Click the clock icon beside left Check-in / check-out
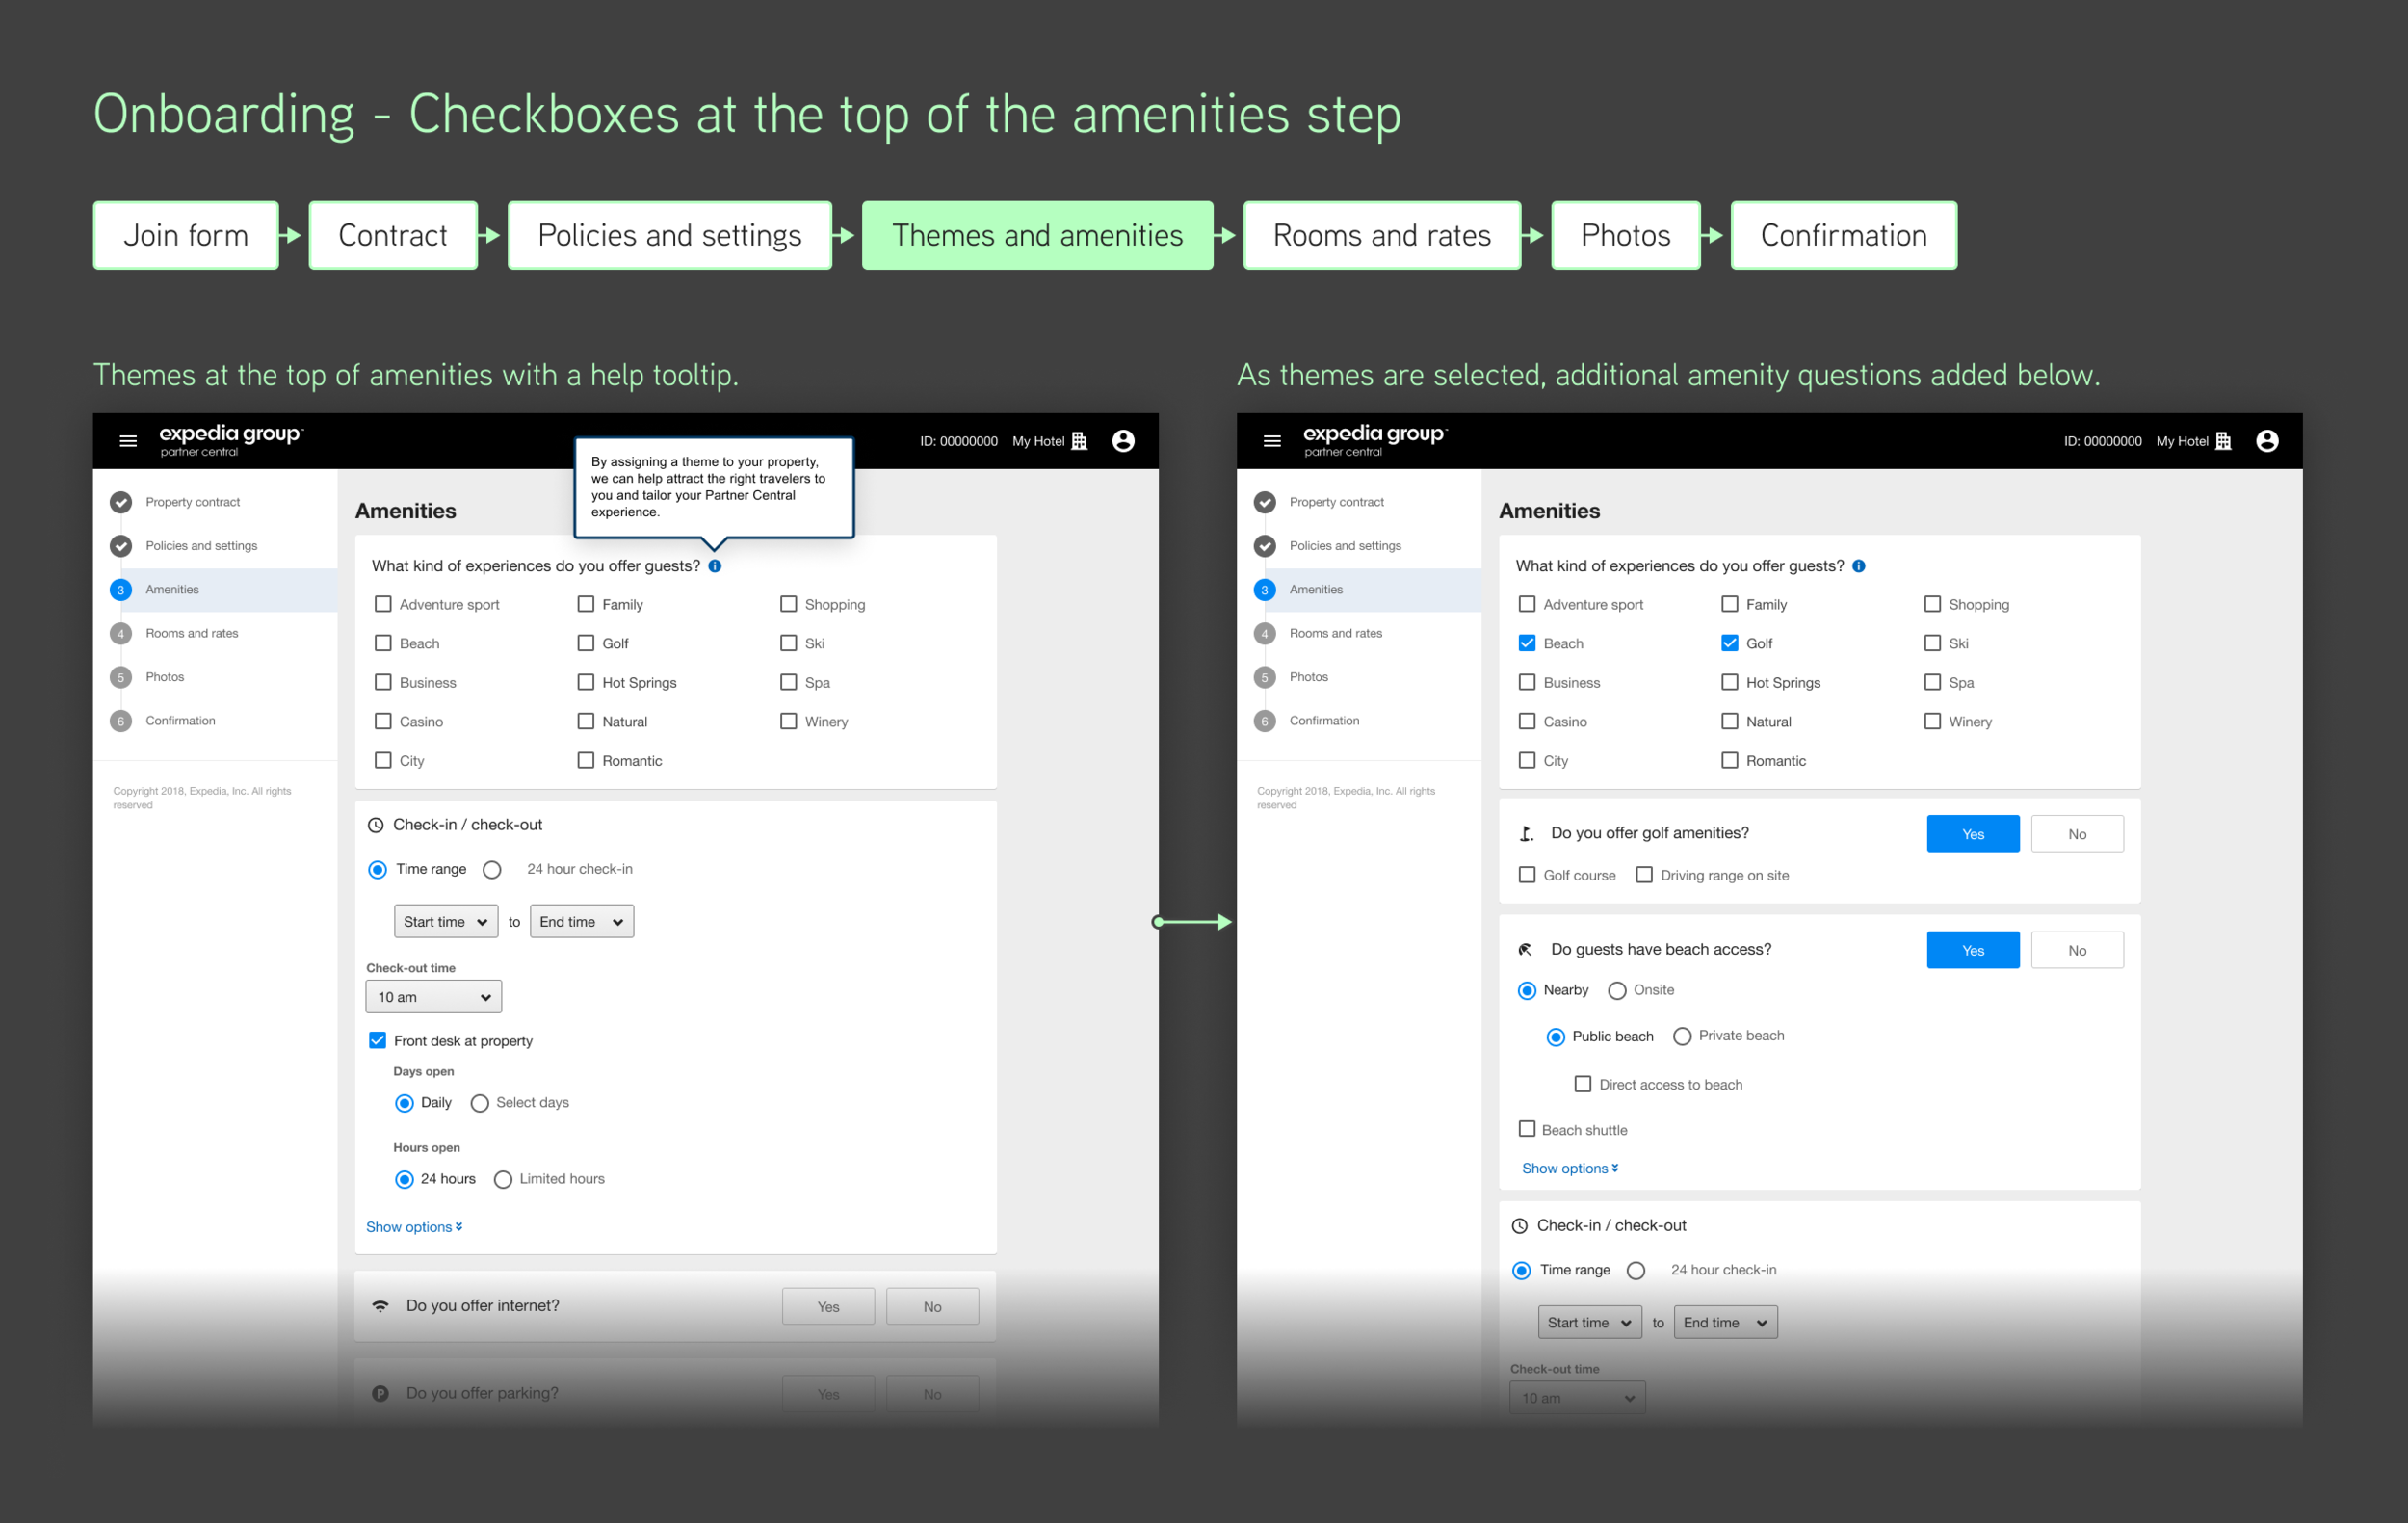Screen dimensions: 2408x1523 point(376,825)
